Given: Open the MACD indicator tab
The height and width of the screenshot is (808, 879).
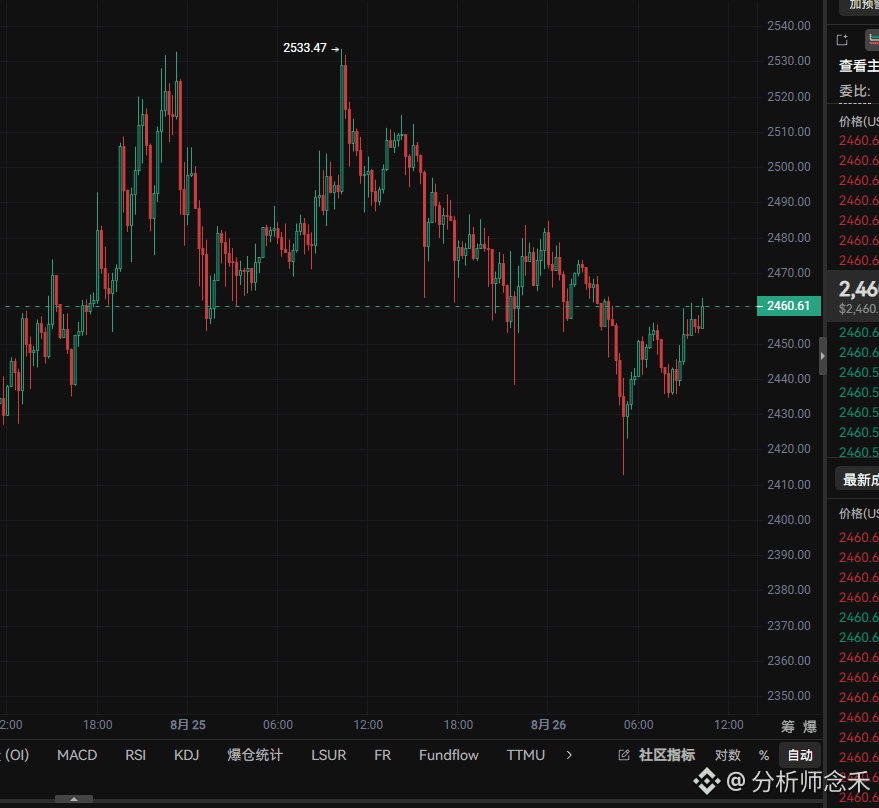Looking at the screenshot, I should 77,755.
